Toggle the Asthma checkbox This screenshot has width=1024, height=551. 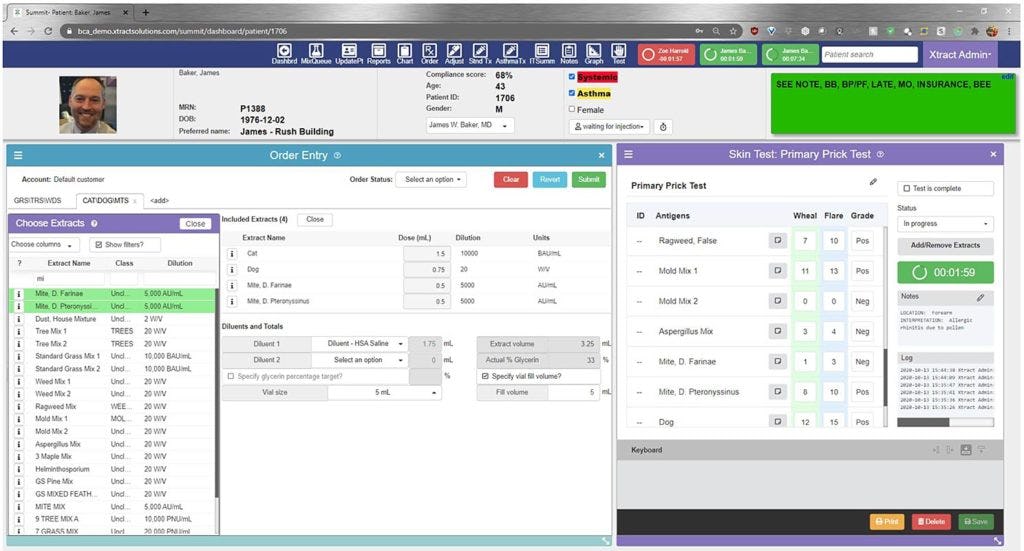tap(572, 93)
